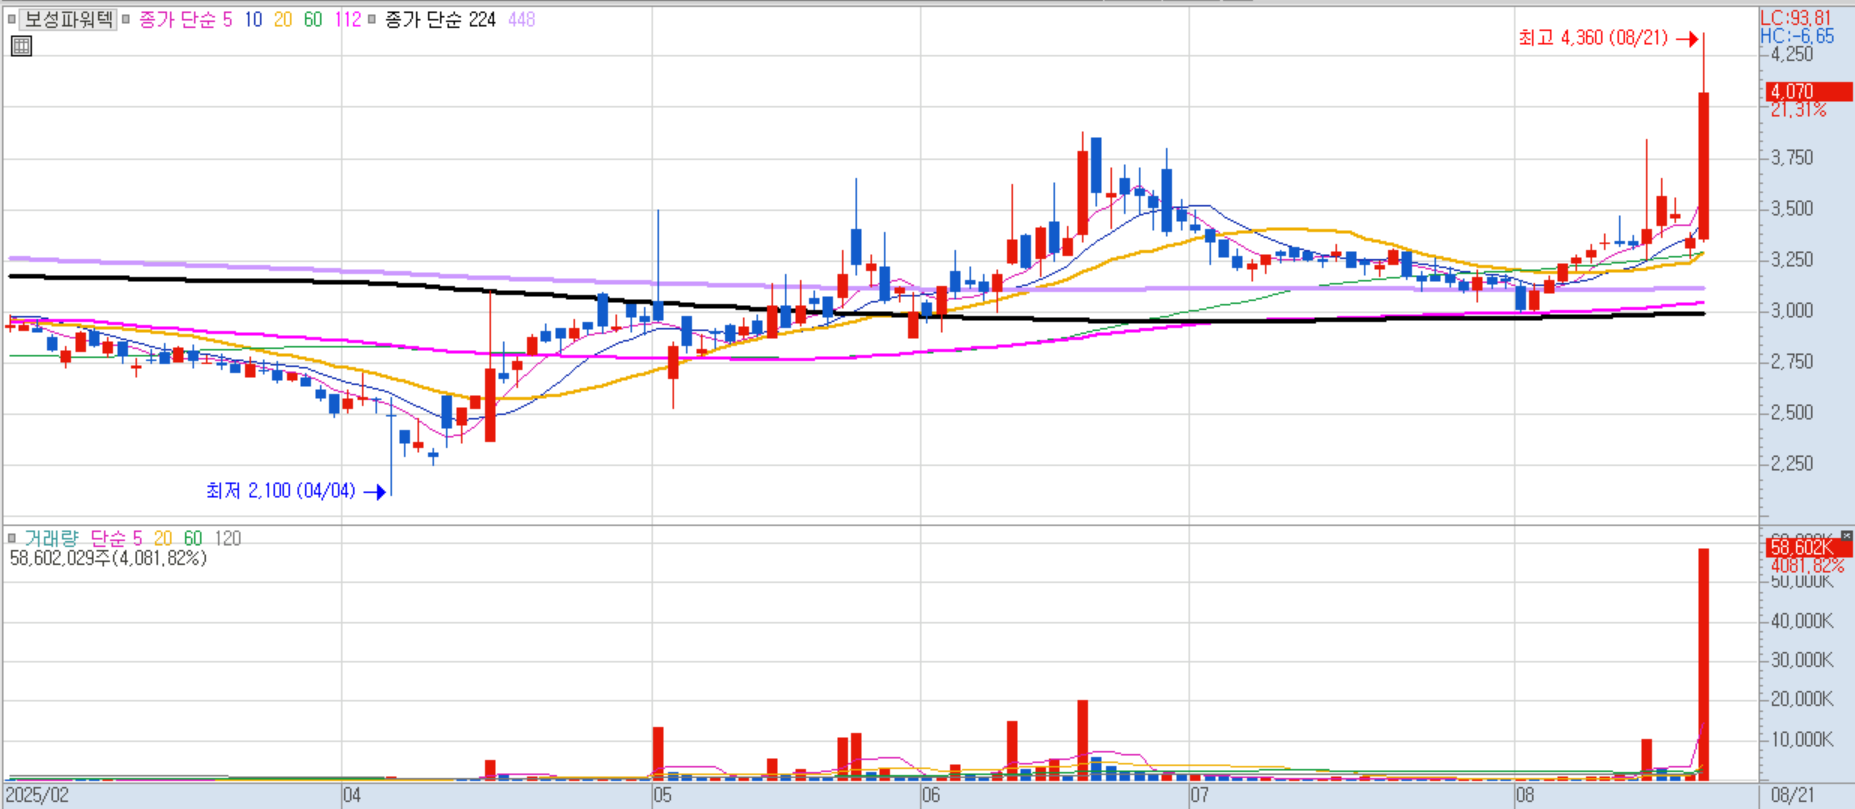The height and width of the screenshot is (809, 1855).
Task: Click the 58,602,029주(4,081.82%) volume readout
Action: tap(108, 558)
